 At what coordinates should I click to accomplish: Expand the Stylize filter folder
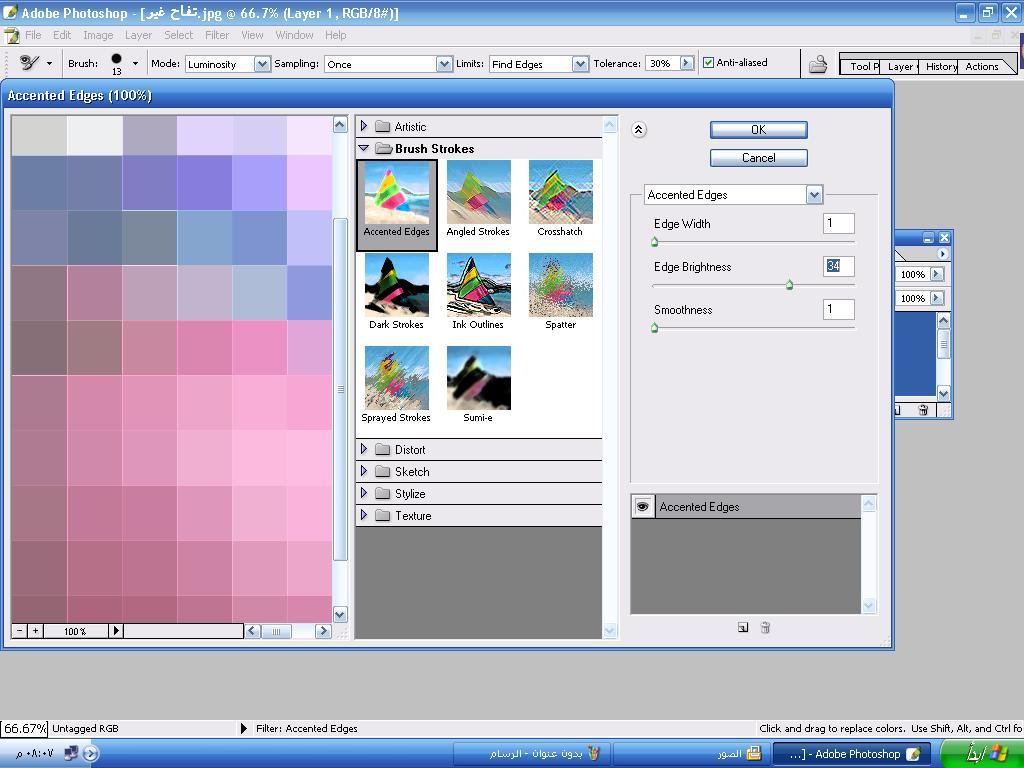click(364, 493)
